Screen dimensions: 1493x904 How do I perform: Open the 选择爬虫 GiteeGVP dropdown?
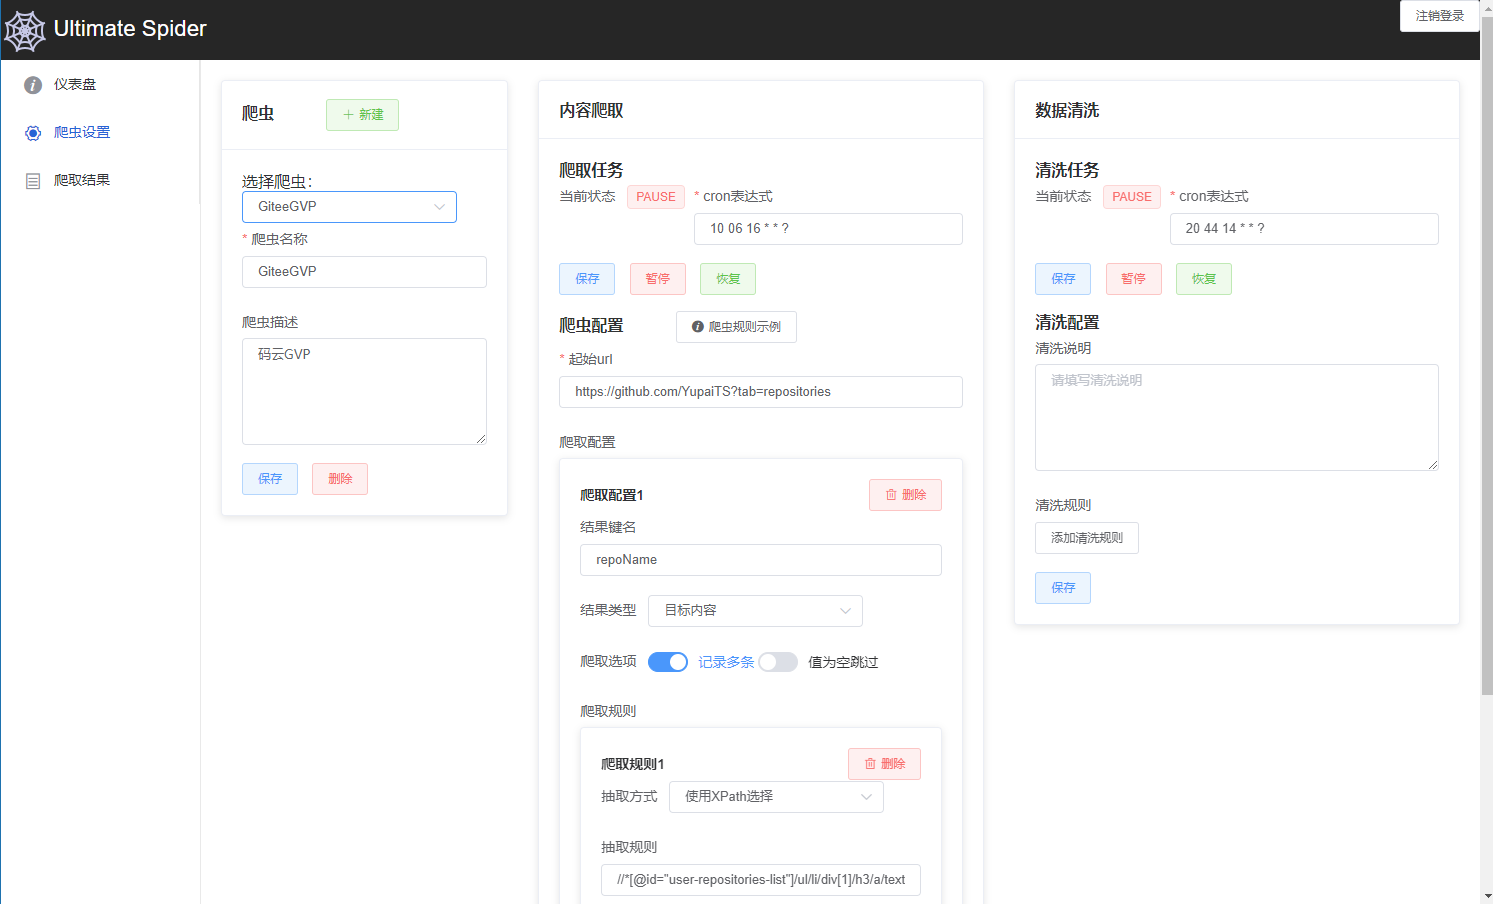[349, 206]
